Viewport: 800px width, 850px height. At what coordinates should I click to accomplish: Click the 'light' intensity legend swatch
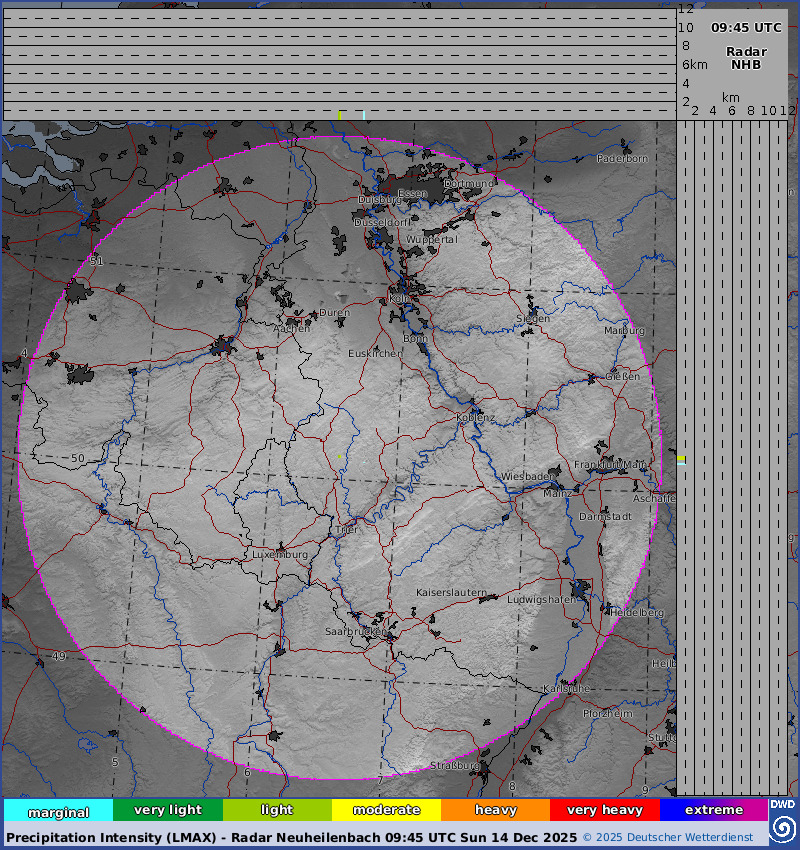coord(277,810)
